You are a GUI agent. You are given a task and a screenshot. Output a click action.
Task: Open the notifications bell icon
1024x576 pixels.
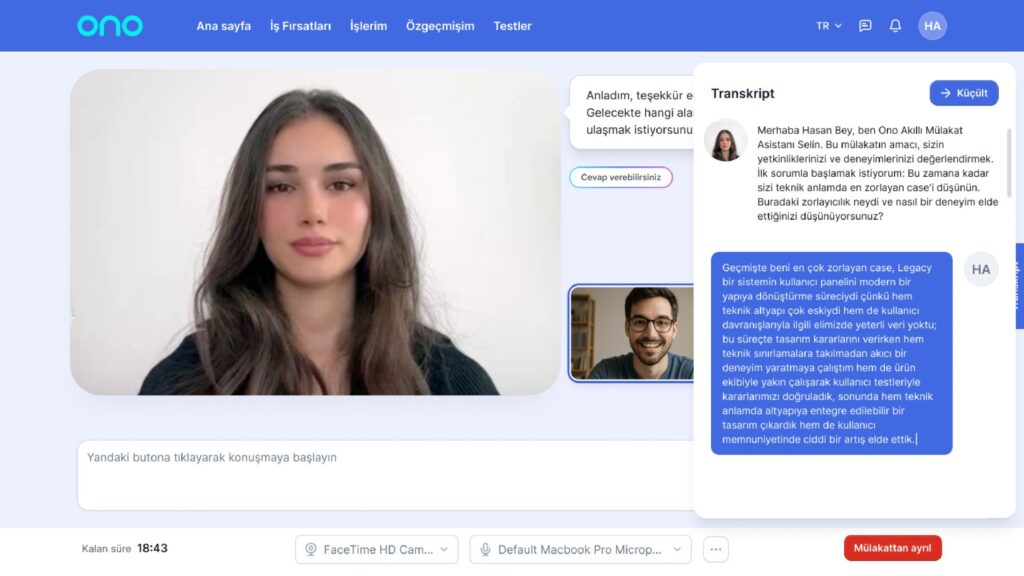pos(896,25)
